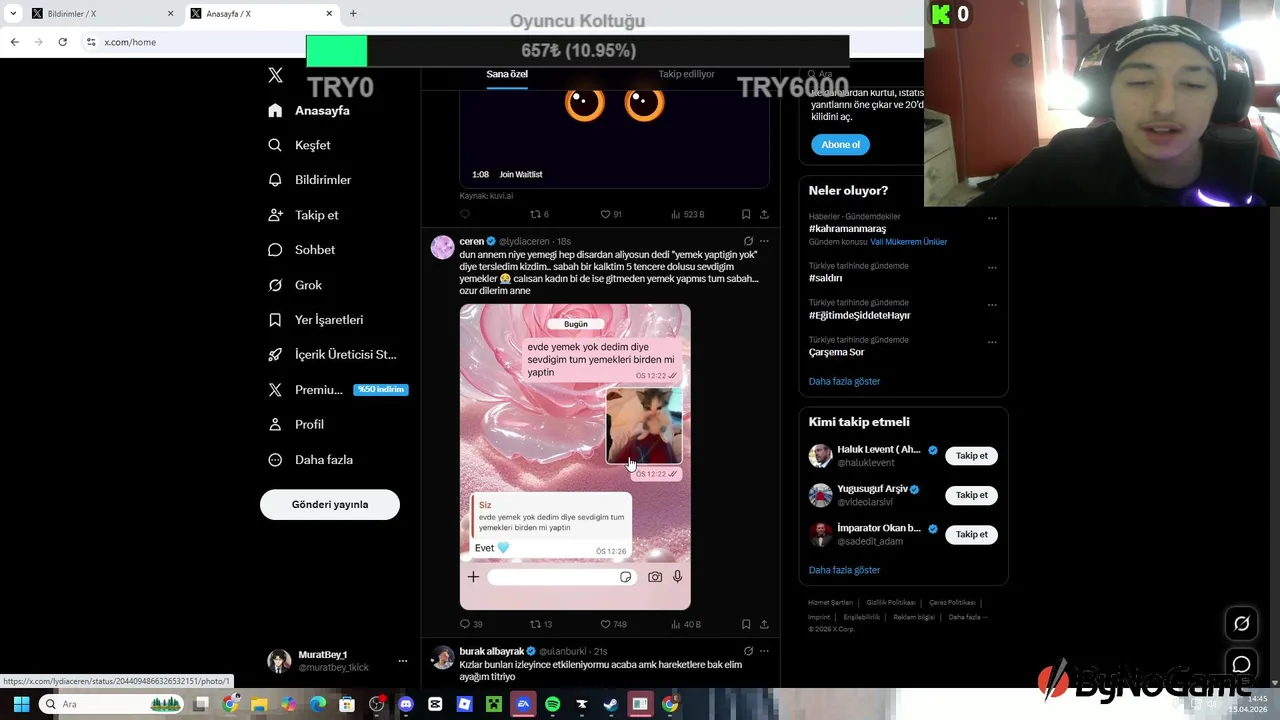Switch to the Takip ediliyor tab
Screen dimensions: 1280x720
coord(686,74)
